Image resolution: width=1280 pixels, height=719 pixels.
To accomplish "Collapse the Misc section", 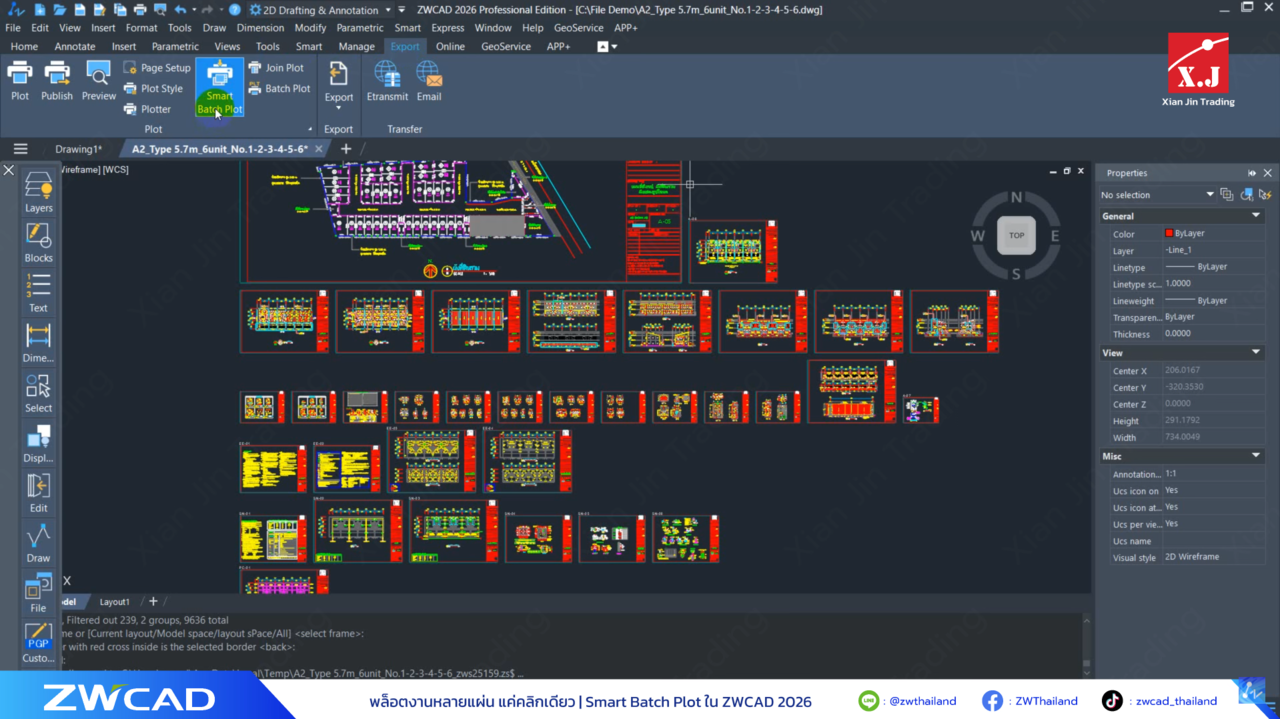I will tap(1256, 456).
